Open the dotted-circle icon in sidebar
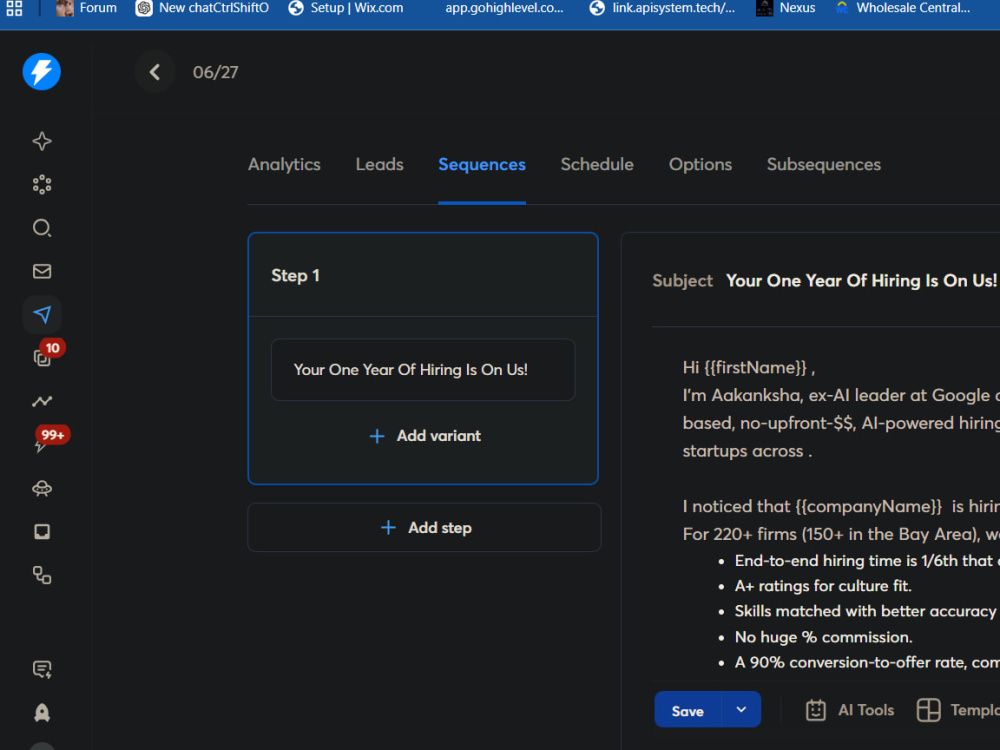The width and height of the screenshot is (1000, 750). click(x=42, y=184)
